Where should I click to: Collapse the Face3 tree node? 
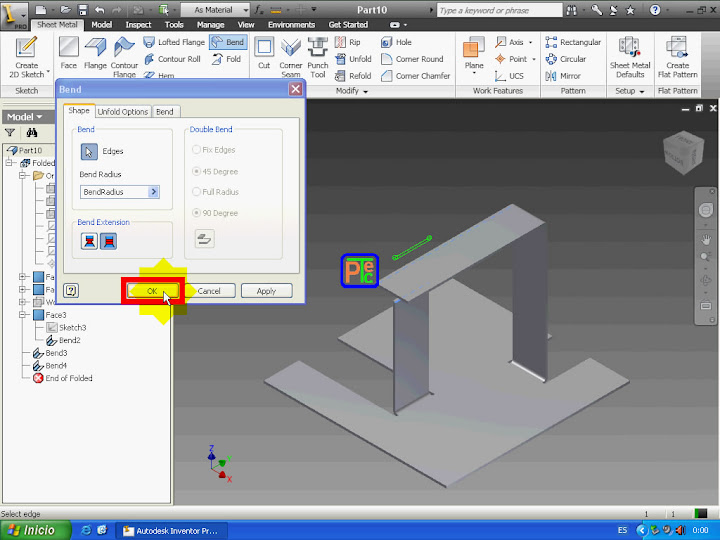(x=22, y=315)
